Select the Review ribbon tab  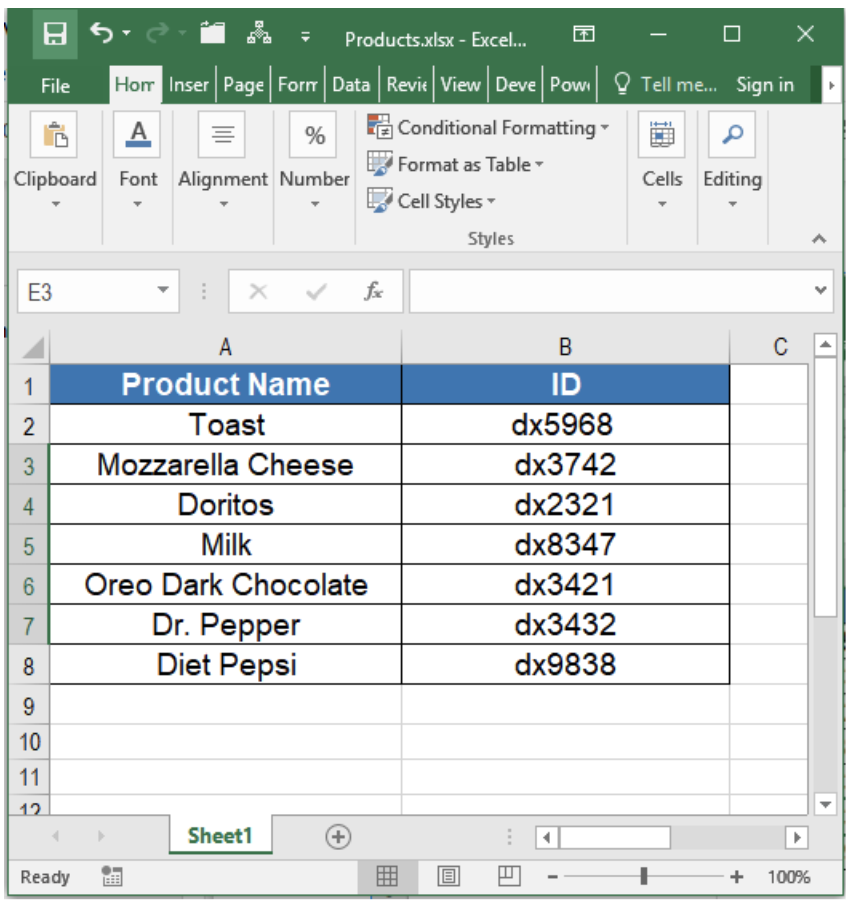(x=407, y=85)
